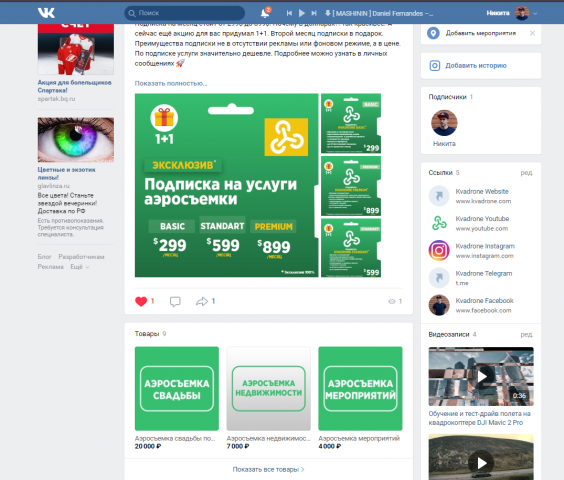This screenshot has height=480, width=564.
Task: Open the $899 PREMIUM subscription thumbnail
Action: (351, 186)
